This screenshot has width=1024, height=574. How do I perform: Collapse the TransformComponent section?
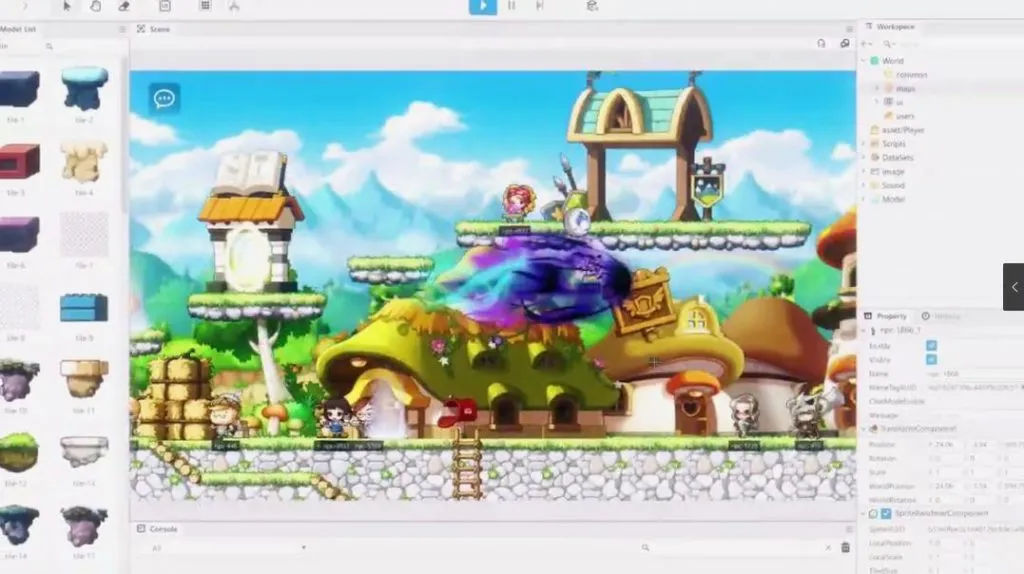coord(864,429)
